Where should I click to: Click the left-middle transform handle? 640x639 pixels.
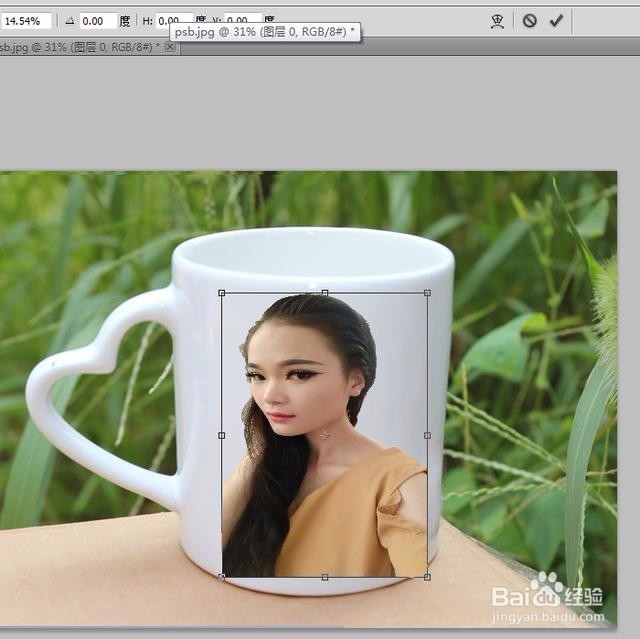point(222,435)
